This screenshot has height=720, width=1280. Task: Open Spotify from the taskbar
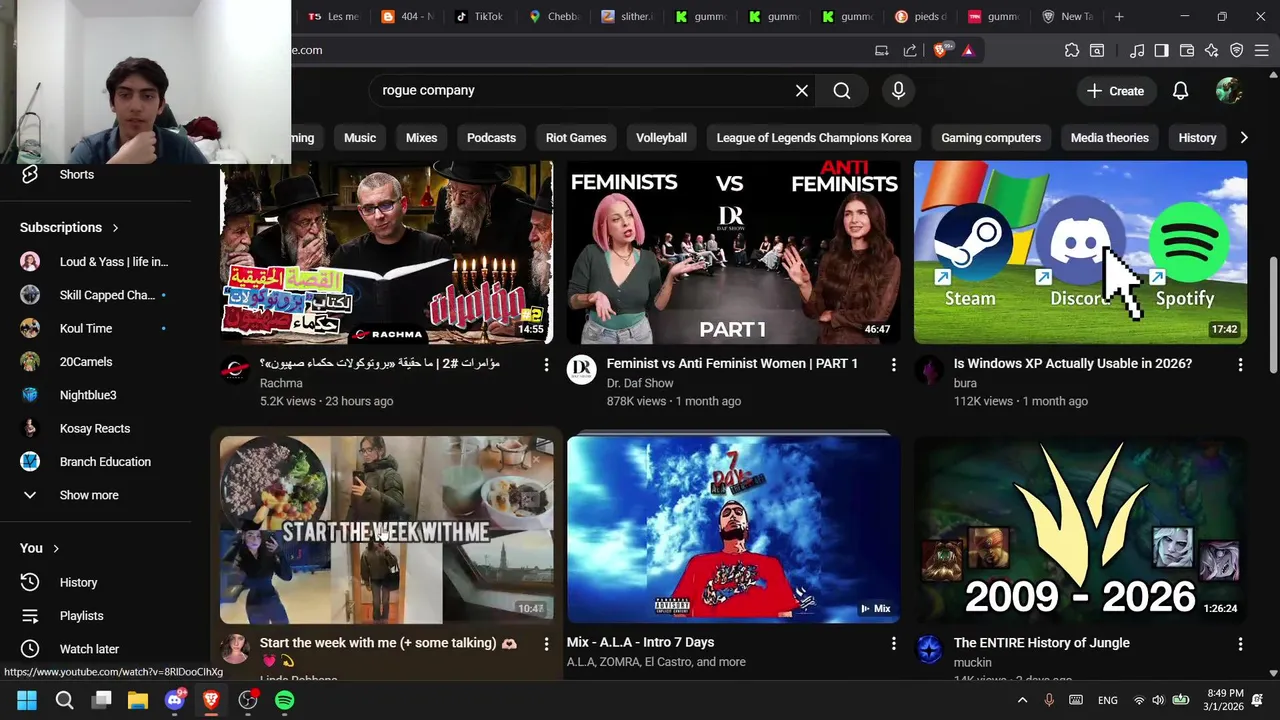(285, 700)
